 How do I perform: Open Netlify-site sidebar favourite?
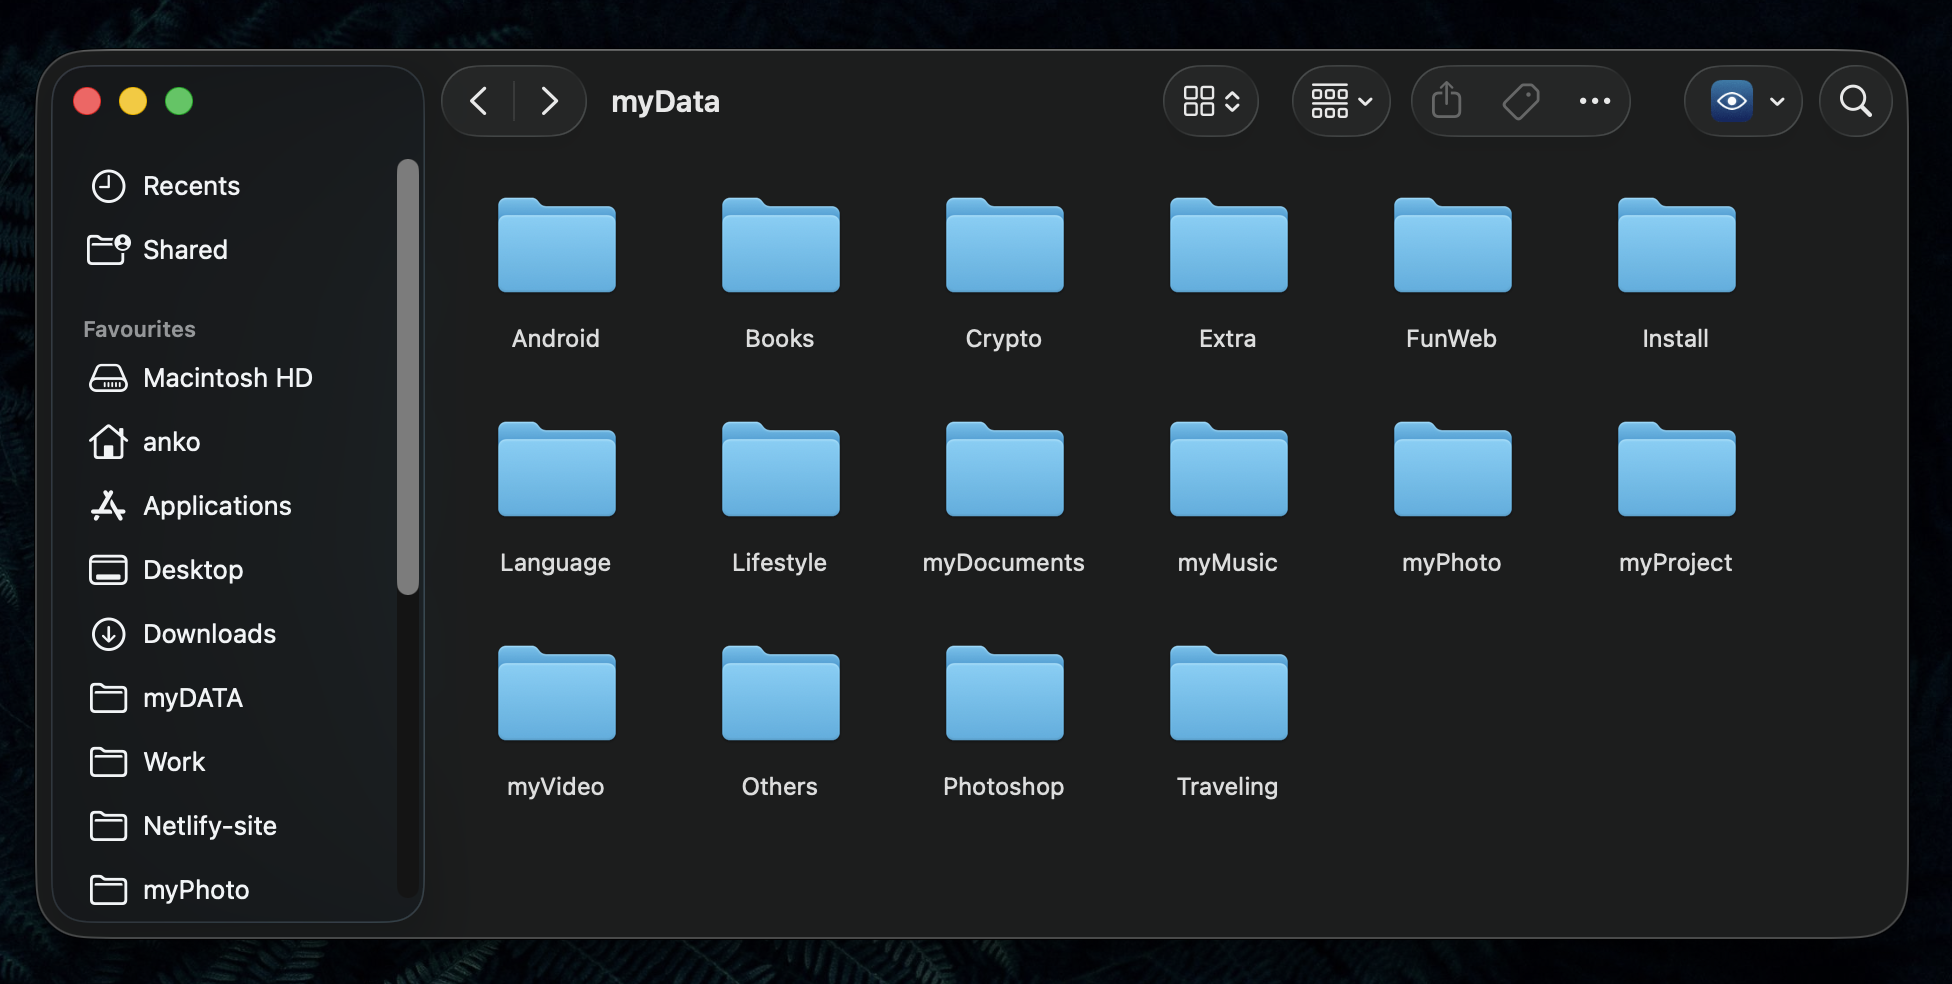pos(209,826)
